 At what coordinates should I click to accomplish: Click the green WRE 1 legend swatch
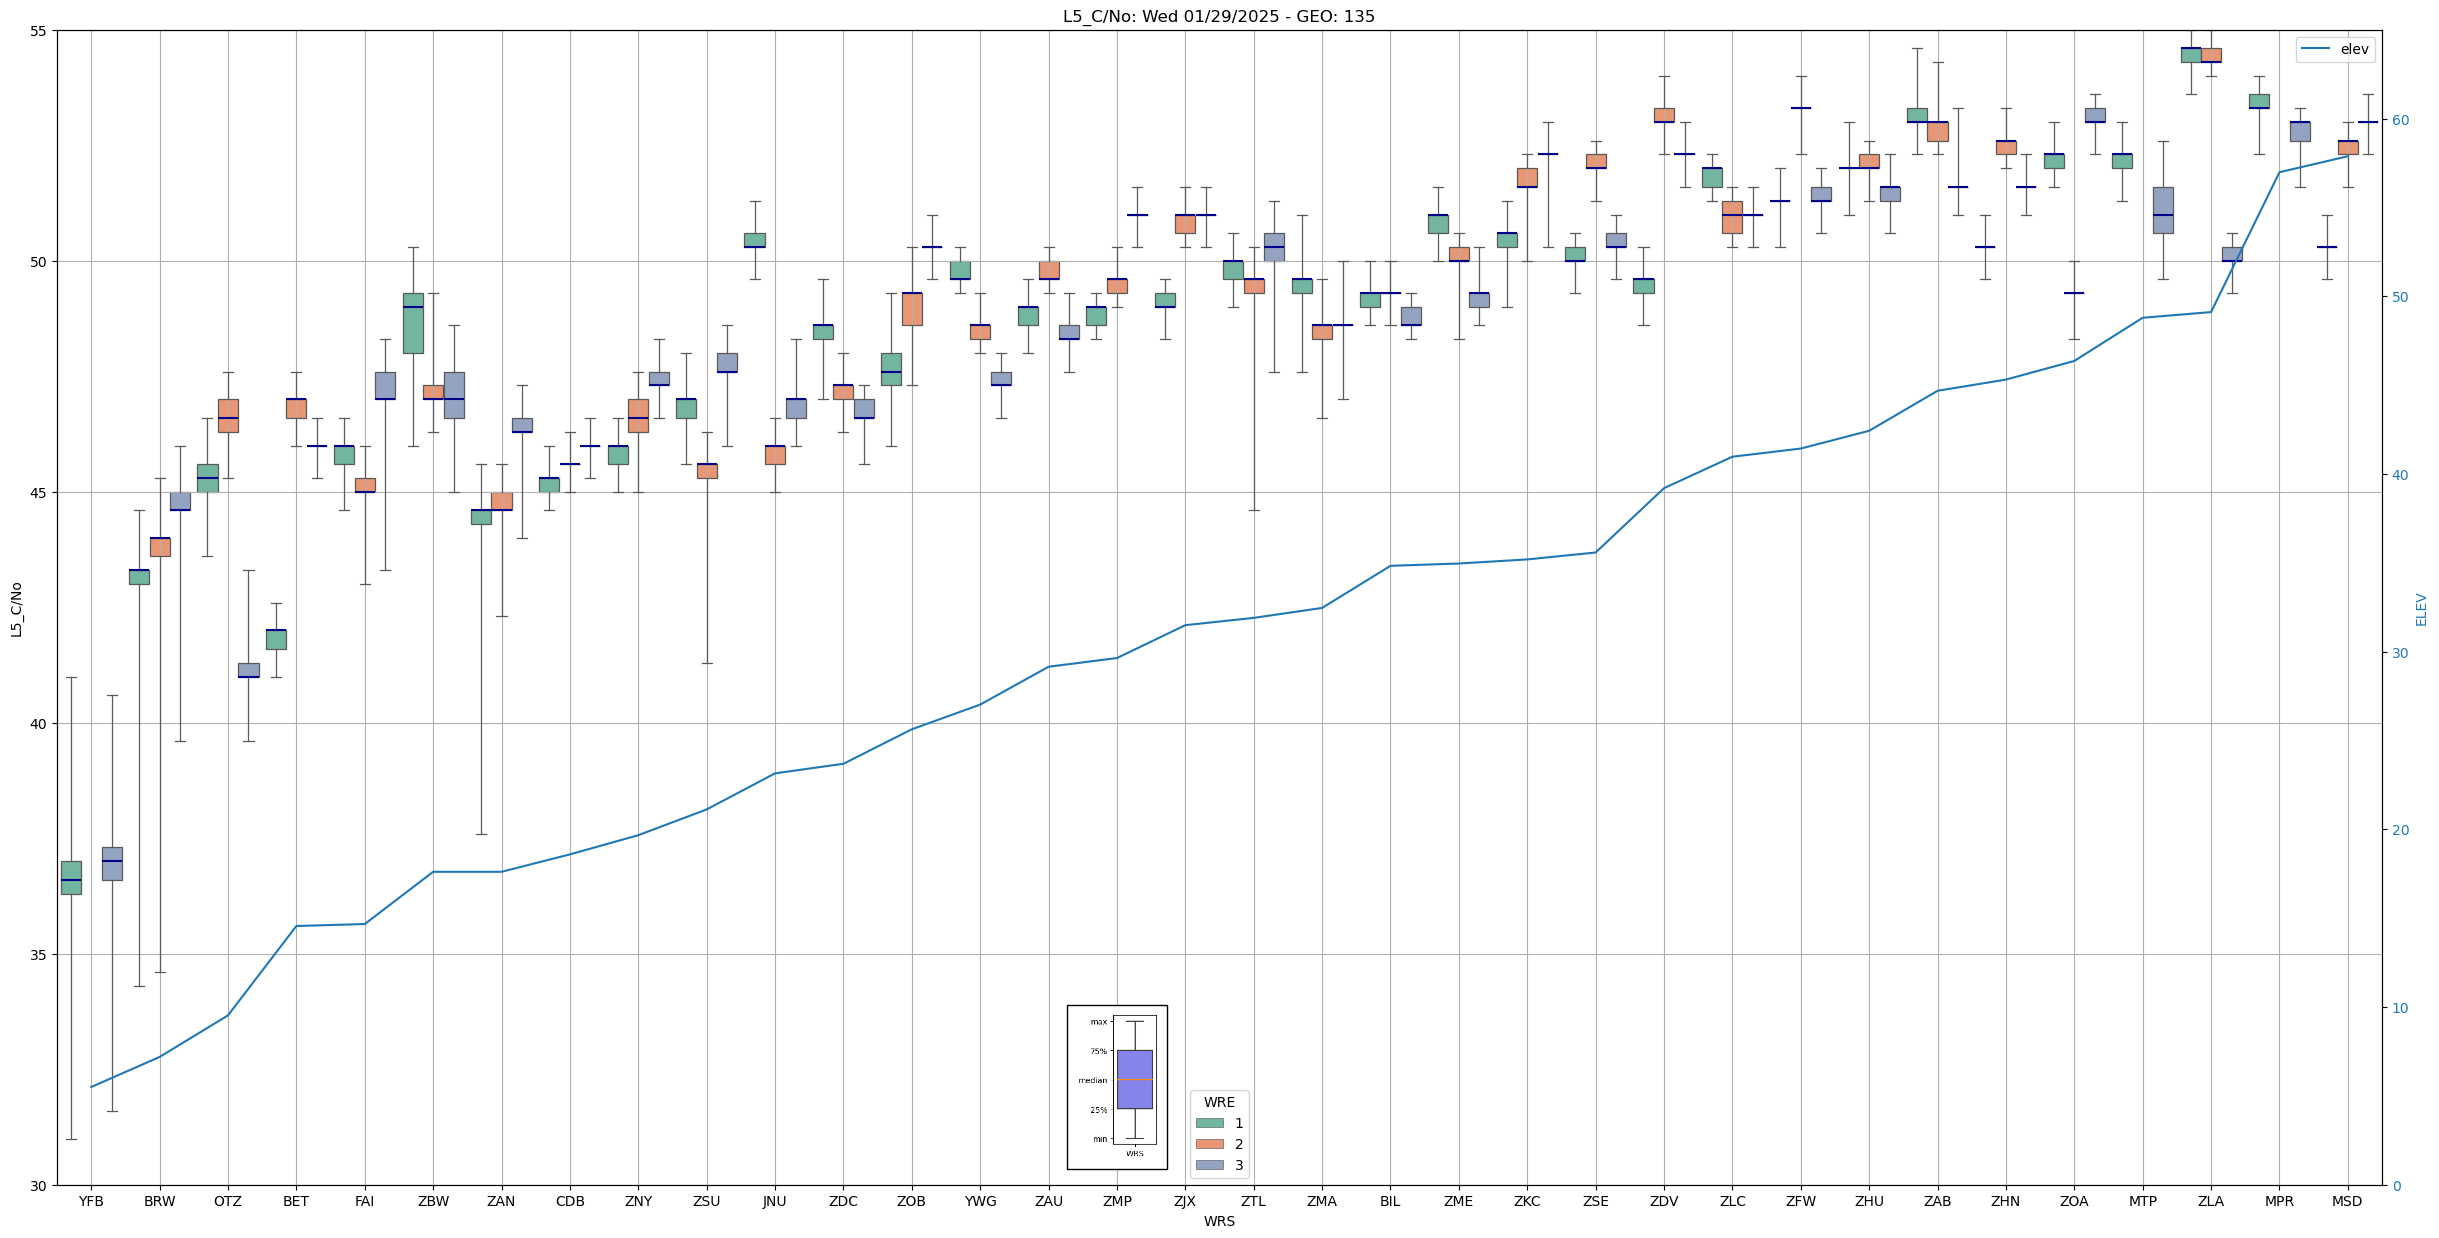pos(1209,1123)
